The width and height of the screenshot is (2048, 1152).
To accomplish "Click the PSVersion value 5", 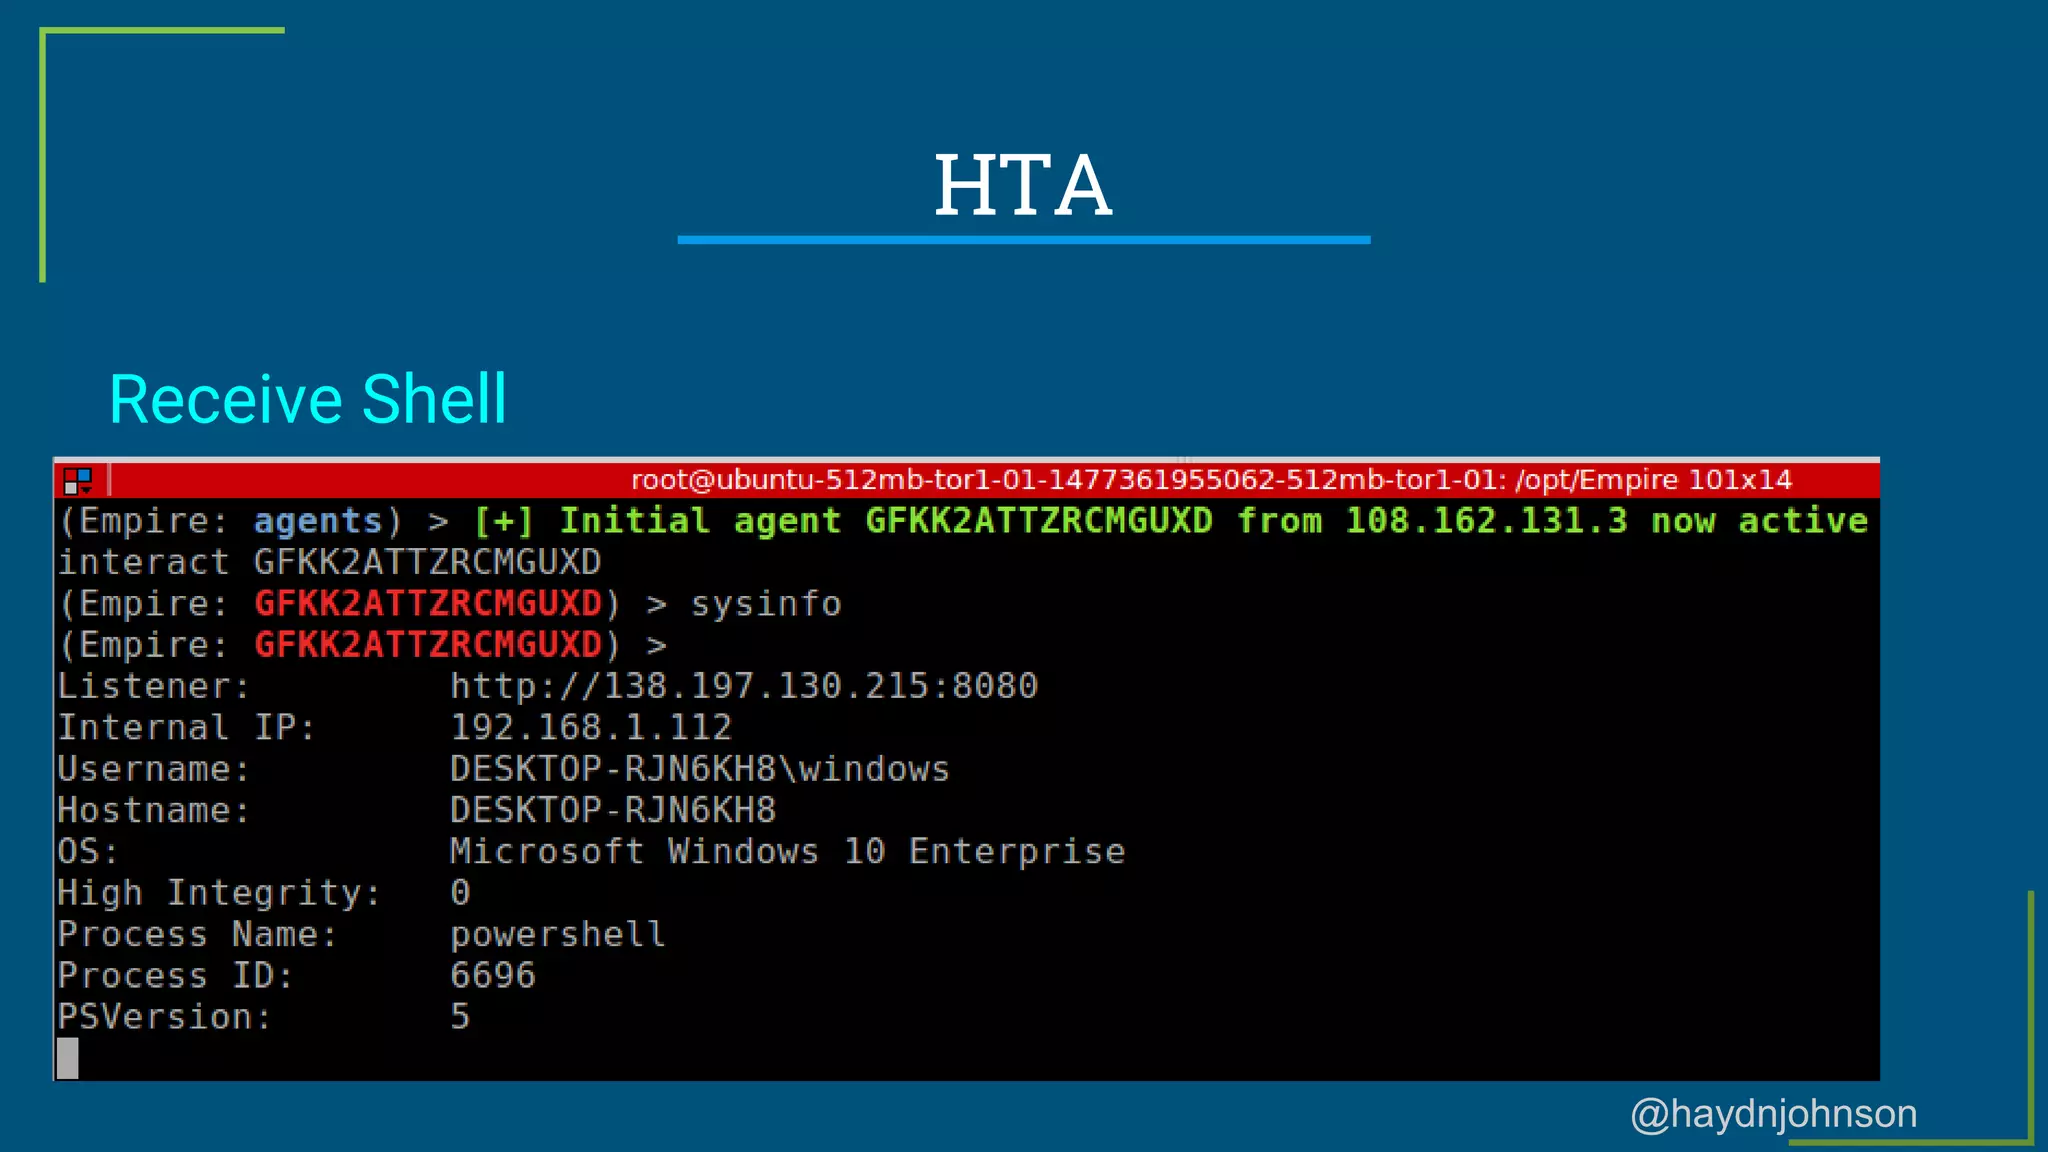I will [x=460, y=1017].
